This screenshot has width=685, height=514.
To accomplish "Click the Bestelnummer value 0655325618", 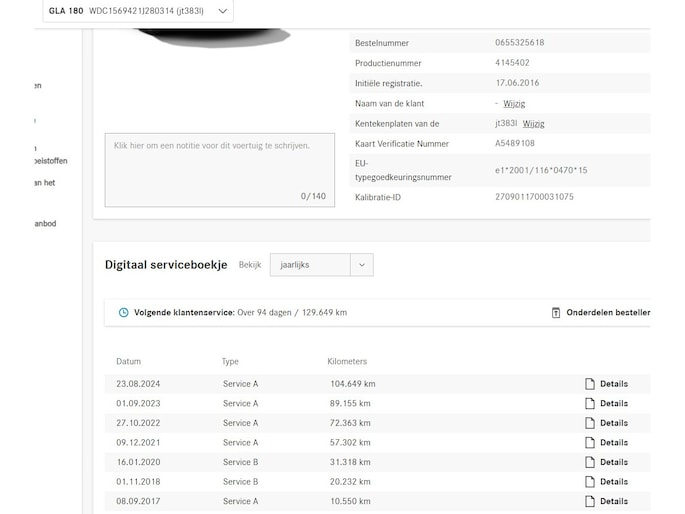I will click(x=519, y=43).
